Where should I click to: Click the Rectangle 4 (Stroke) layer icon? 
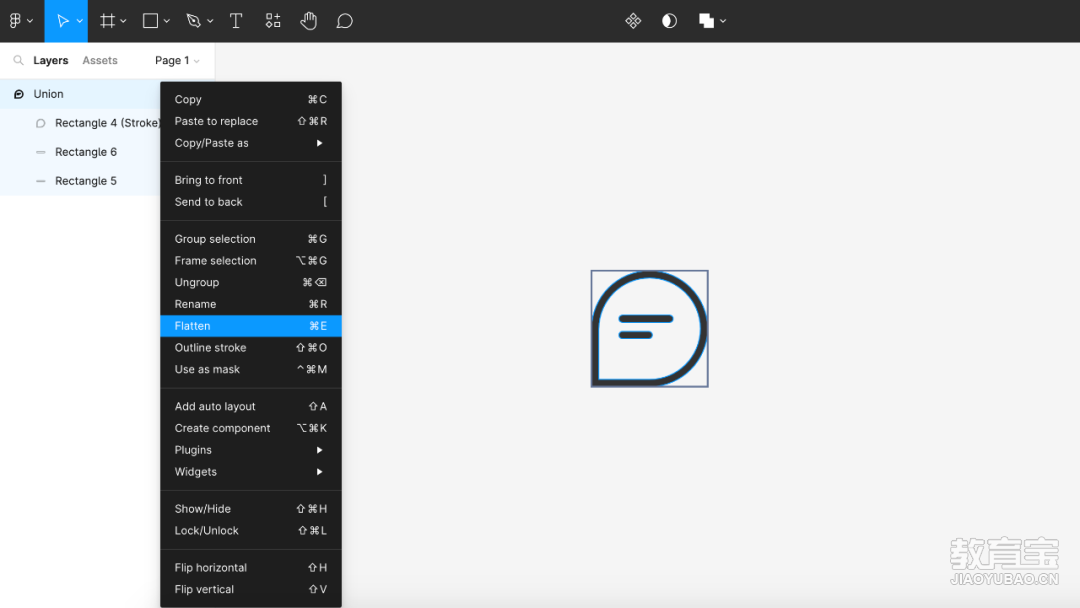(41, 123)
